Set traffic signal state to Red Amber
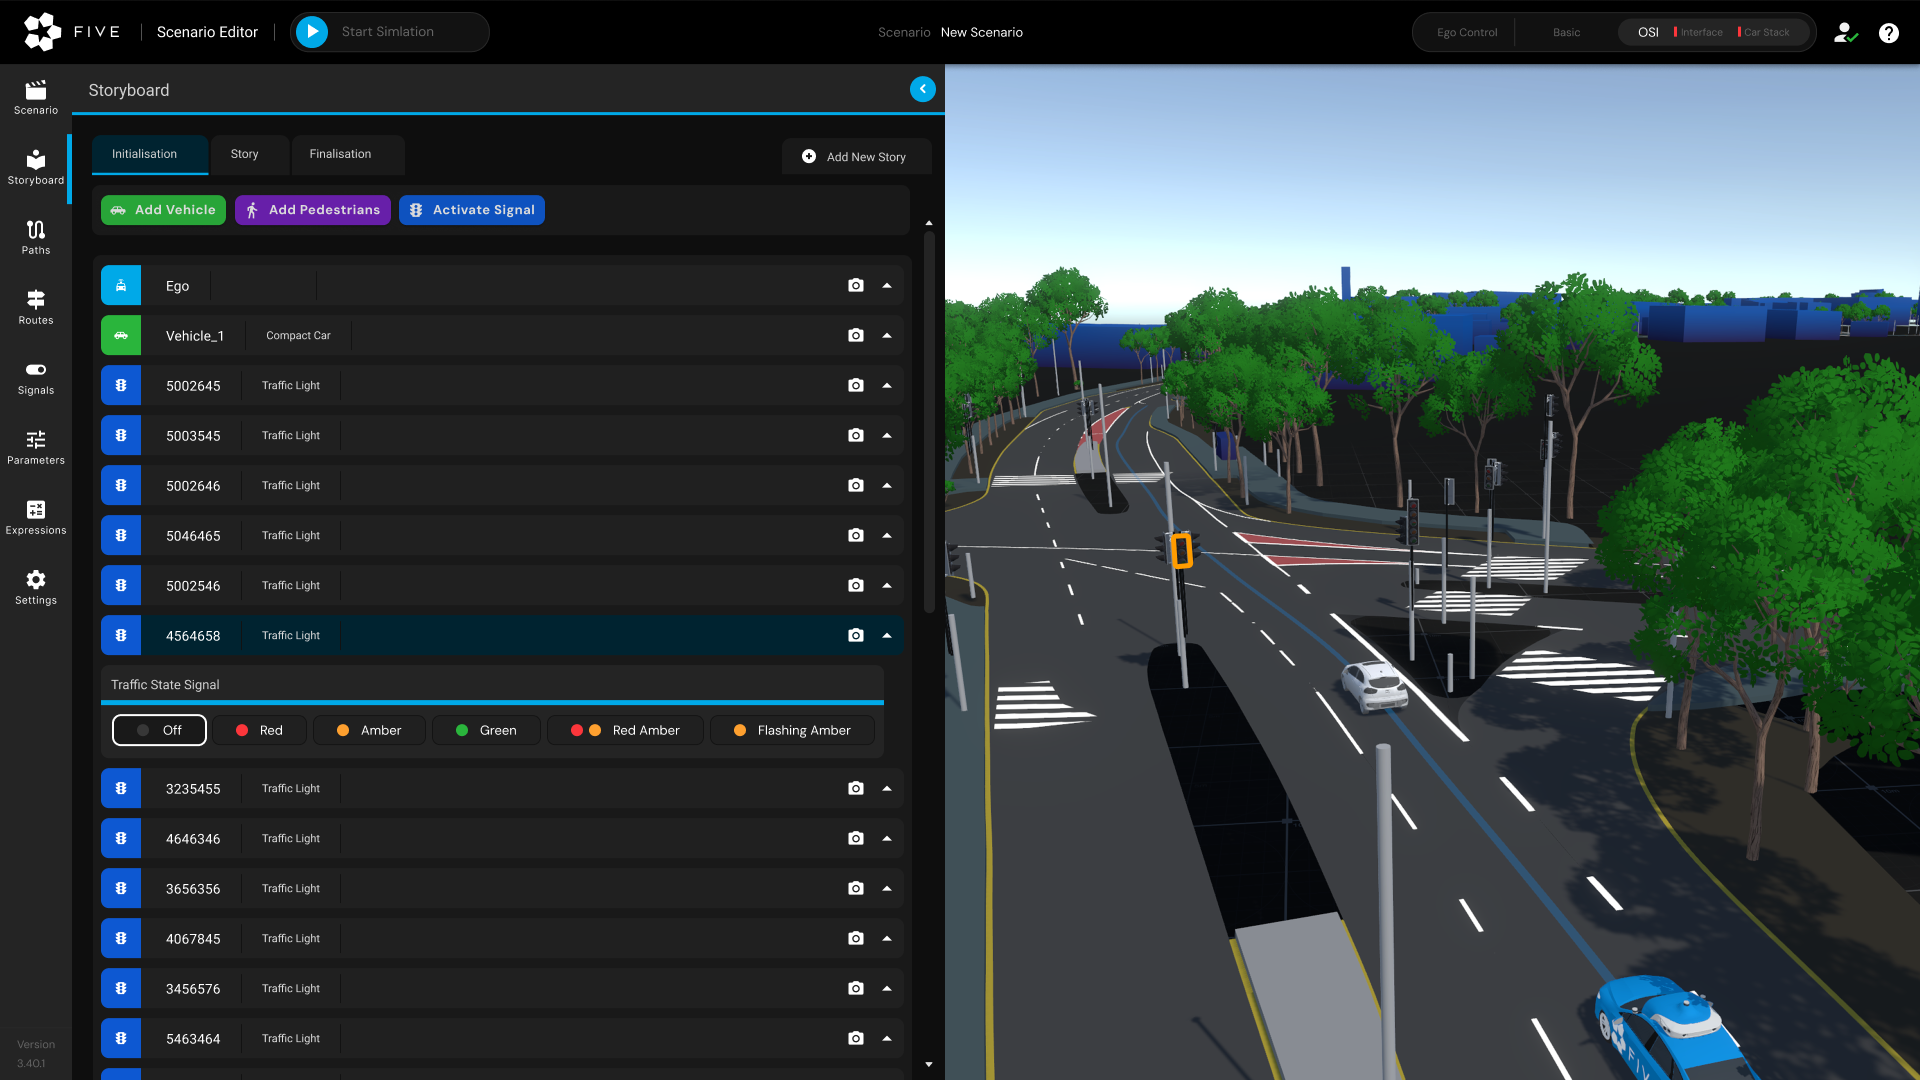 [x=625, y=730]
